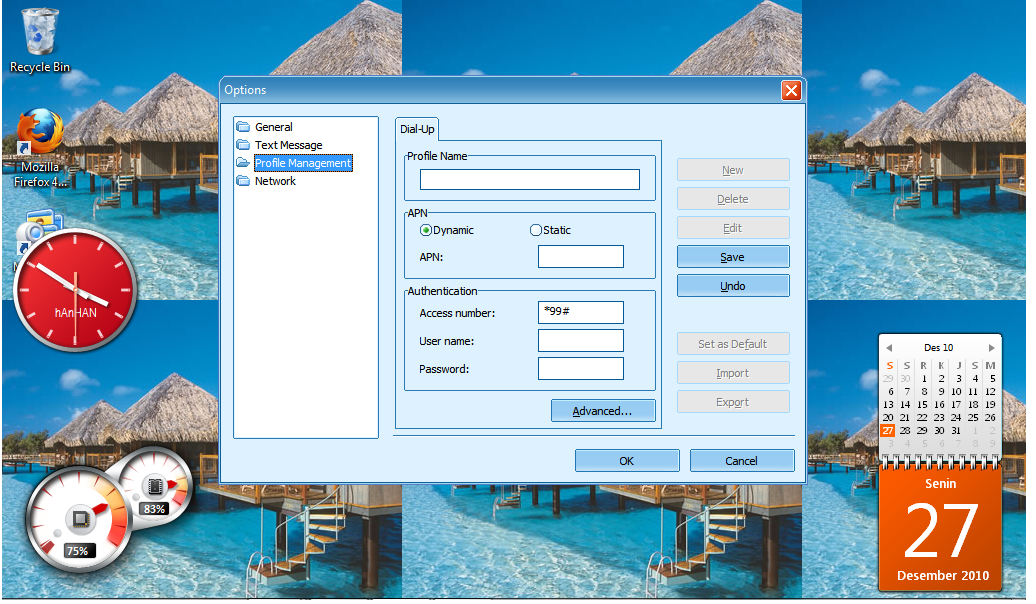Click the Undo button
This screenshot has width=1036, height=604.
(733, 286)
